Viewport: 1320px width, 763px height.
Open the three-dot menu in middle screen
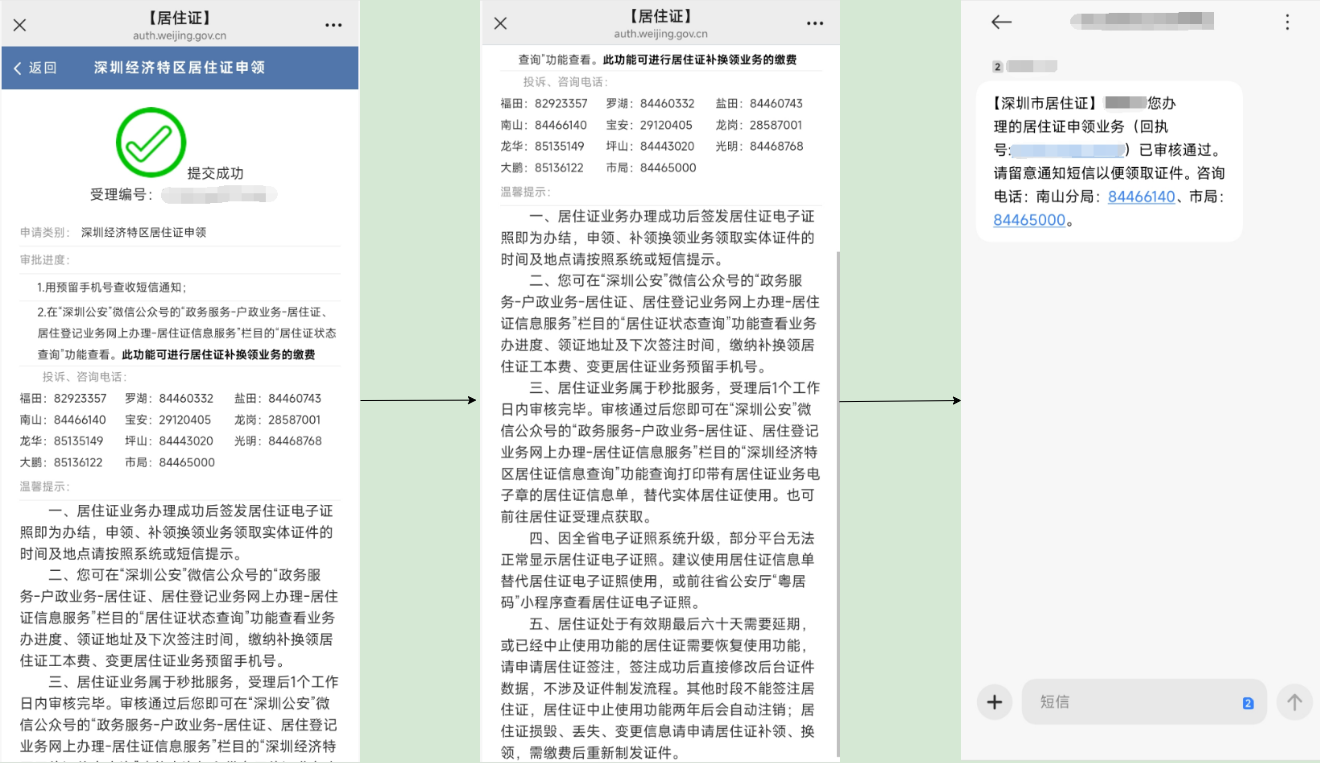(815, 23)
